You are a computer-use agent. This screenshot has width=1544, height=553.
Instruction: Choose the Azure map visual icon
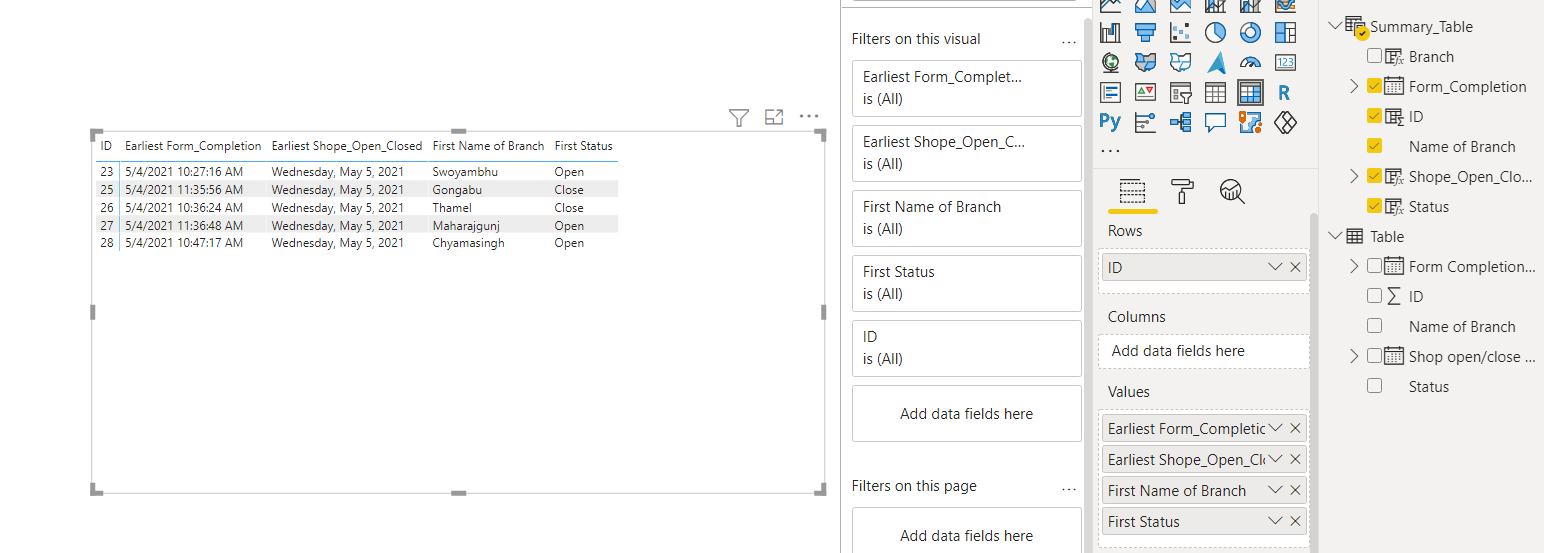point(1215,62)
